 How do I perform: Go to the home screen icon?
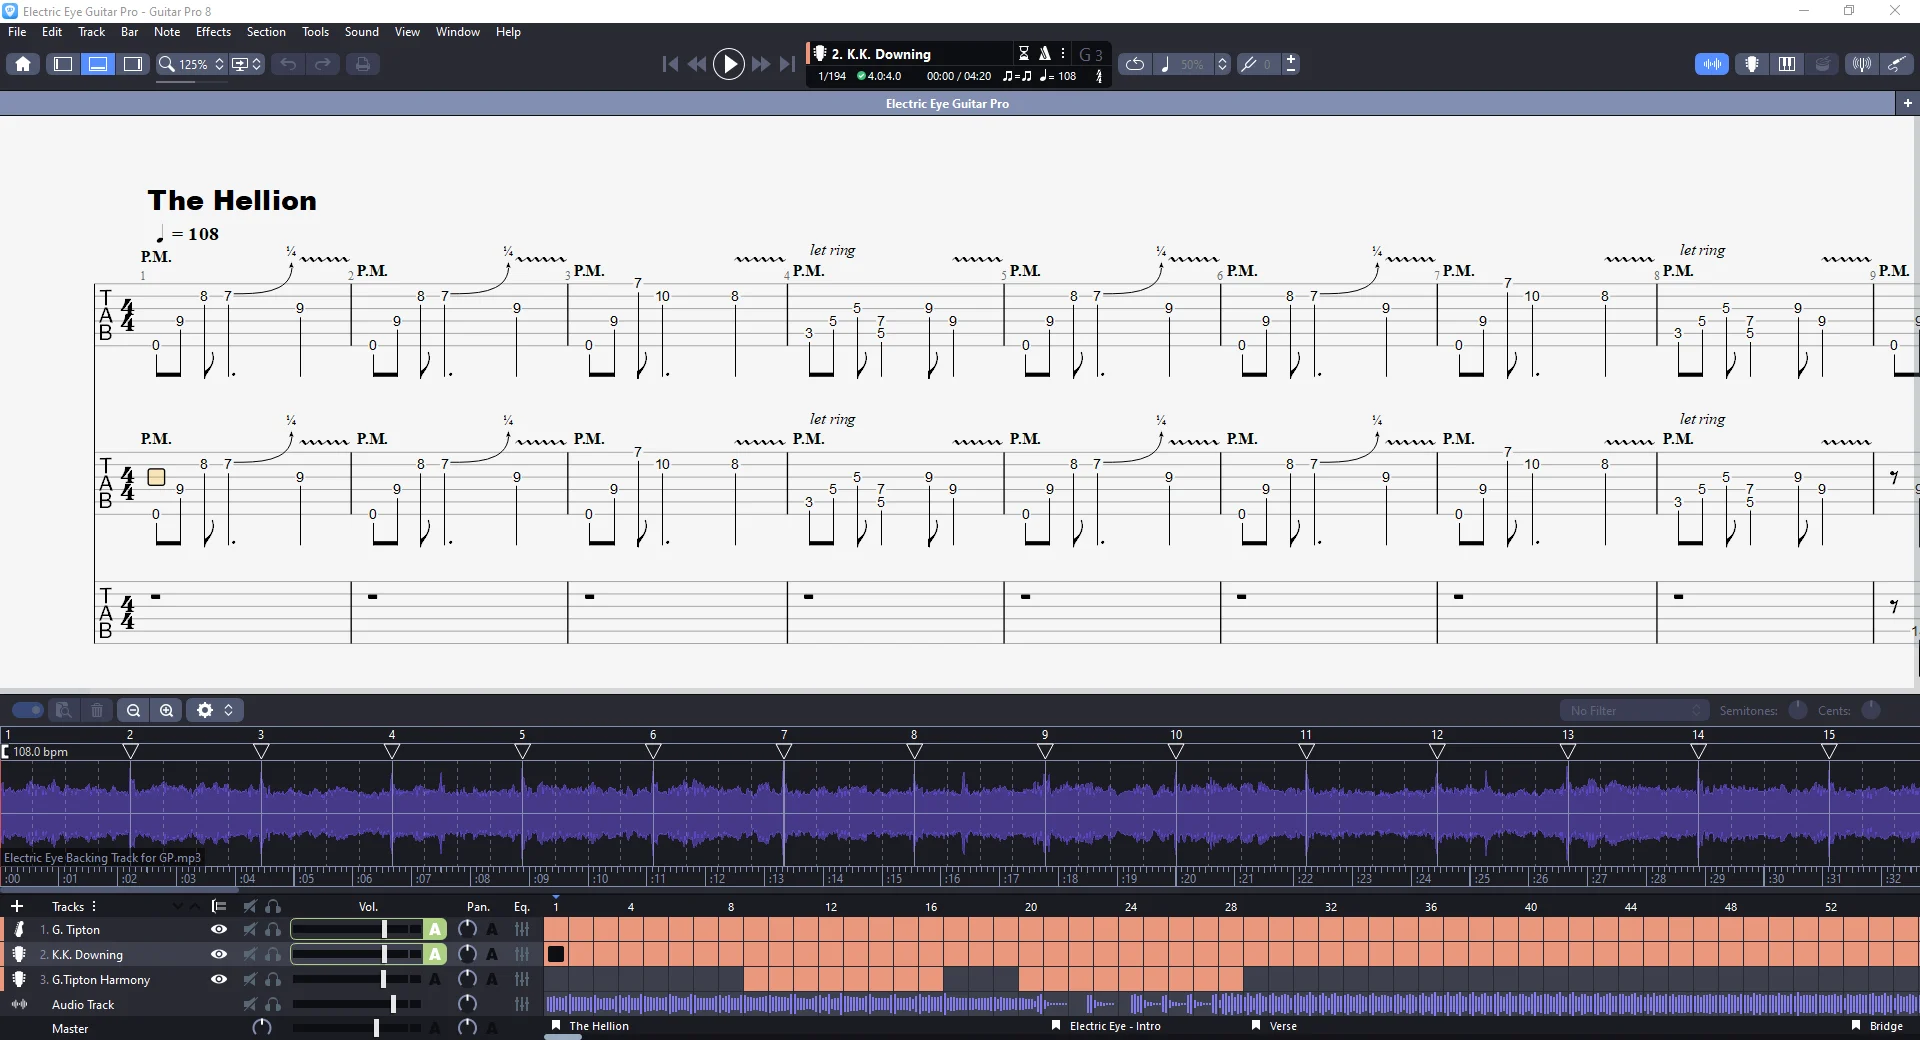click(23, 64)
